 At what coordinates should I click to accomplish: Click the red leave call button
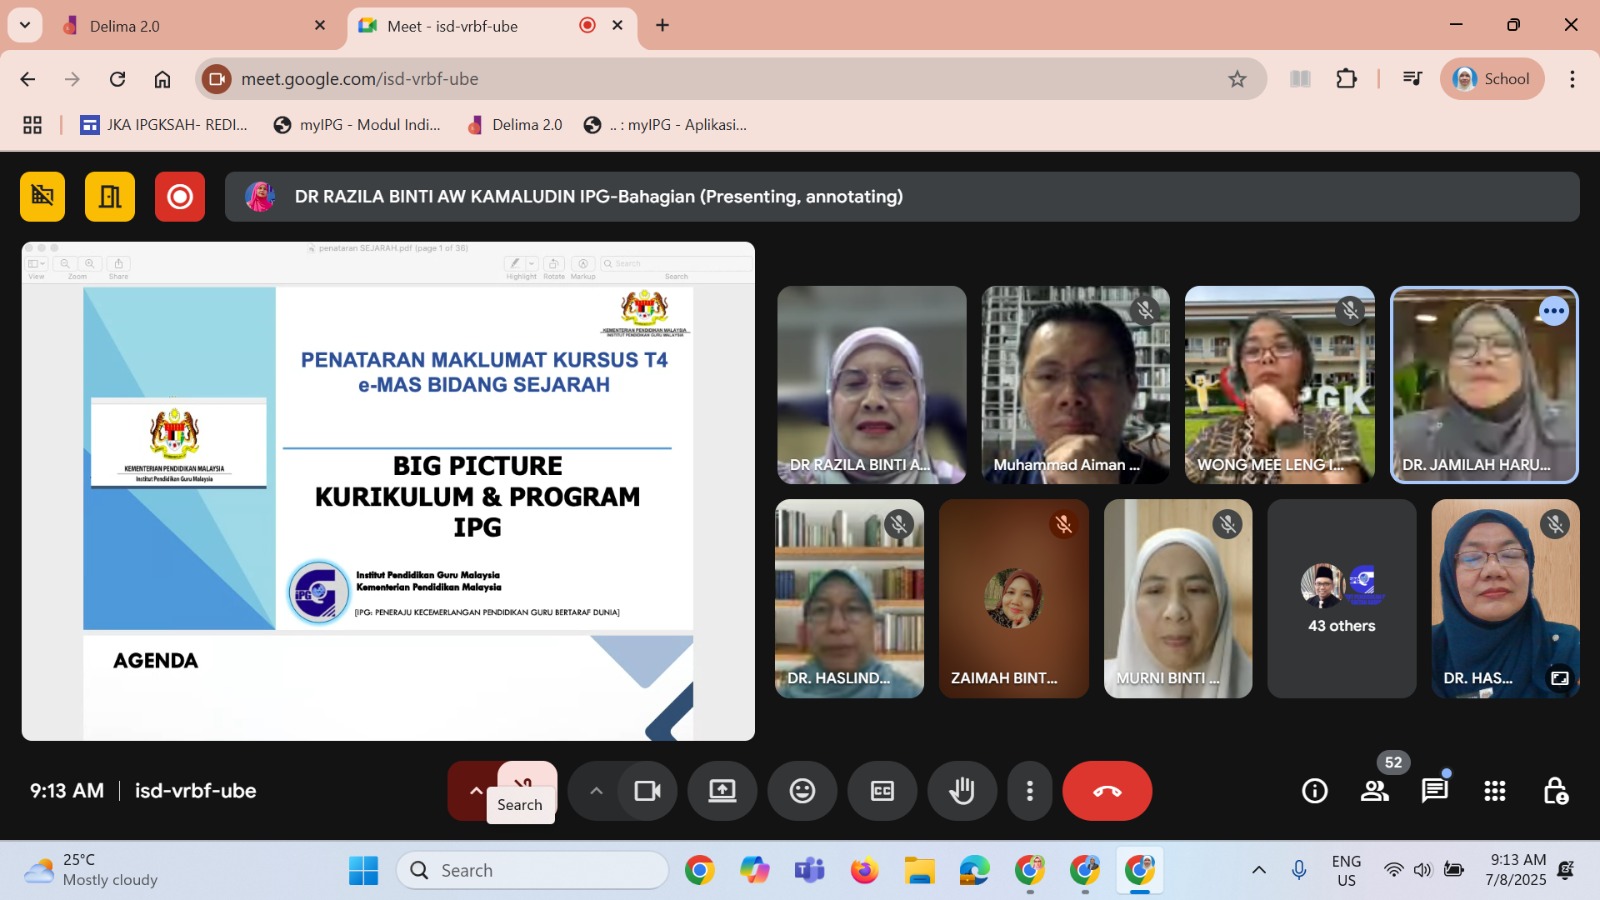pyautogui.click(x=1107, y=791)
